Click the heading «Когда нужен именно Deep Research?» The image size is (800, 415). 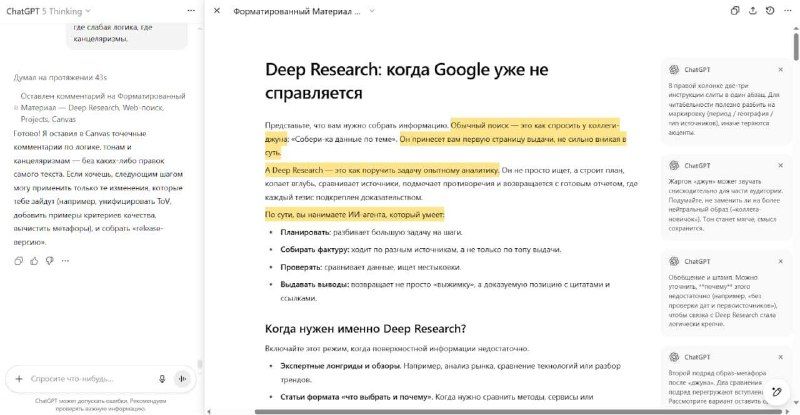365,329
